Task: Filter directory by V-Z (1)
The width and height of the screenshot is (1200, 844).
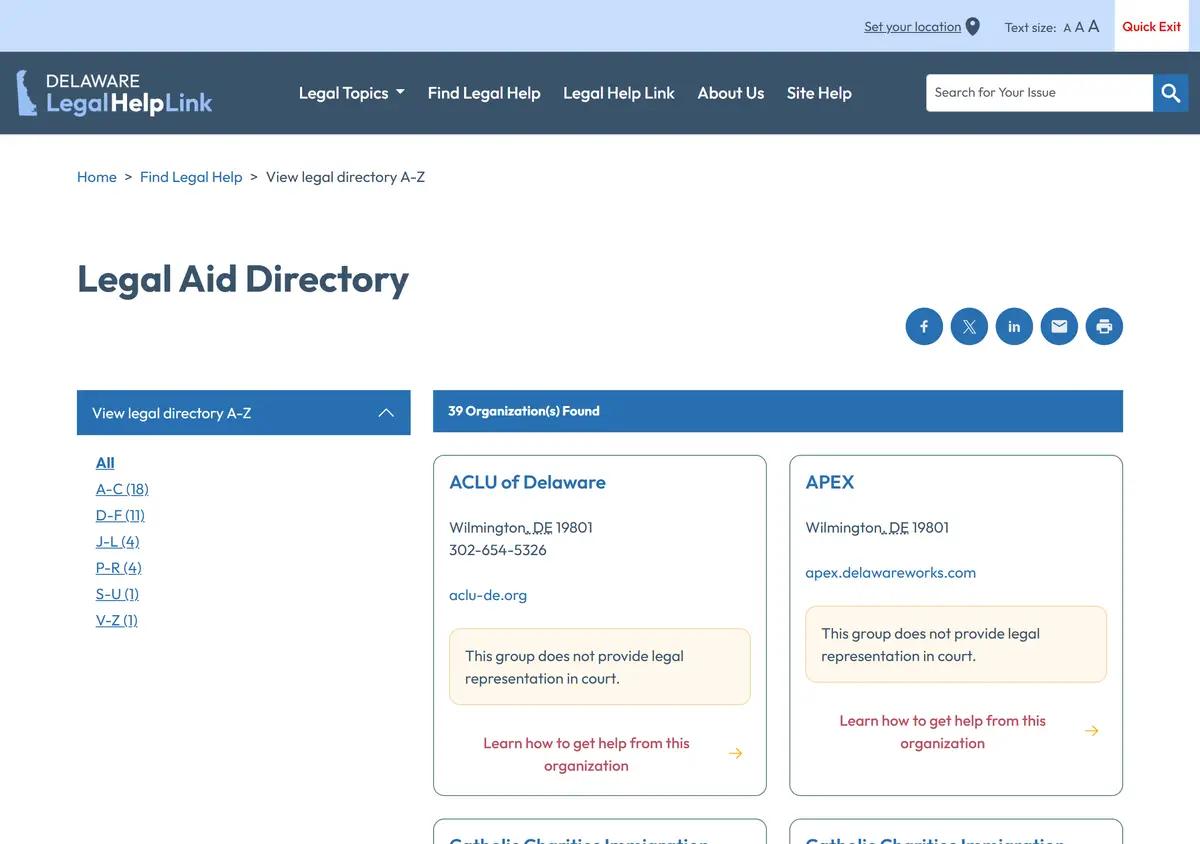Action: [117, 620]
